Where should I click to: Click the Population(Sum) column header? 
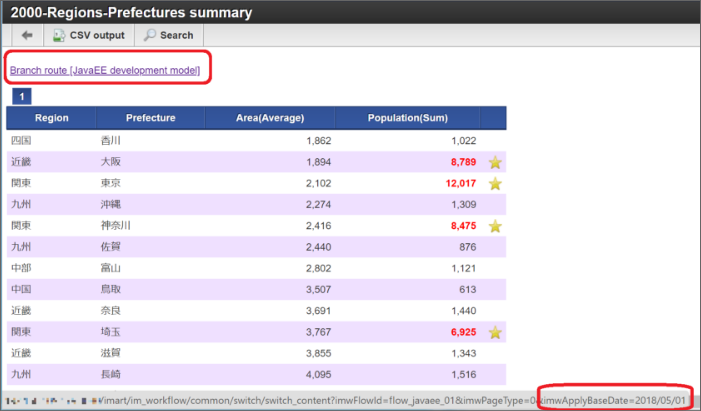407,118
